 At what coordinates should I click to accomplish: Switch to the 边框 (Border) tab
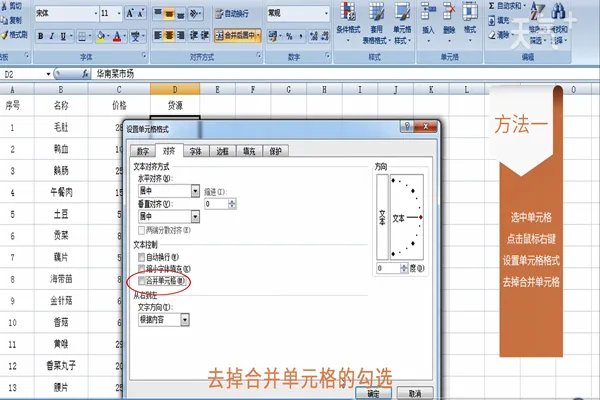pyautogui.click(x=222, y=151)
